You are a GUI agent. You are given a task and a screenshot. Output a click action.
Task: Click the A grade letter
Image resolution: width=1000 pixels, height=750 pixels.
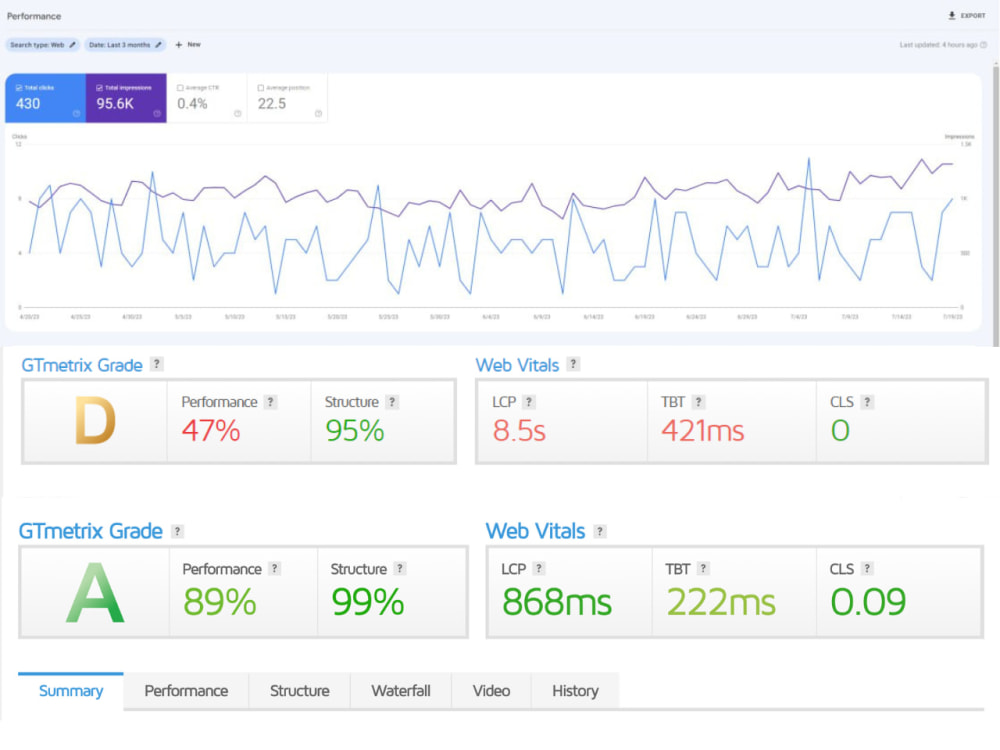95,592
